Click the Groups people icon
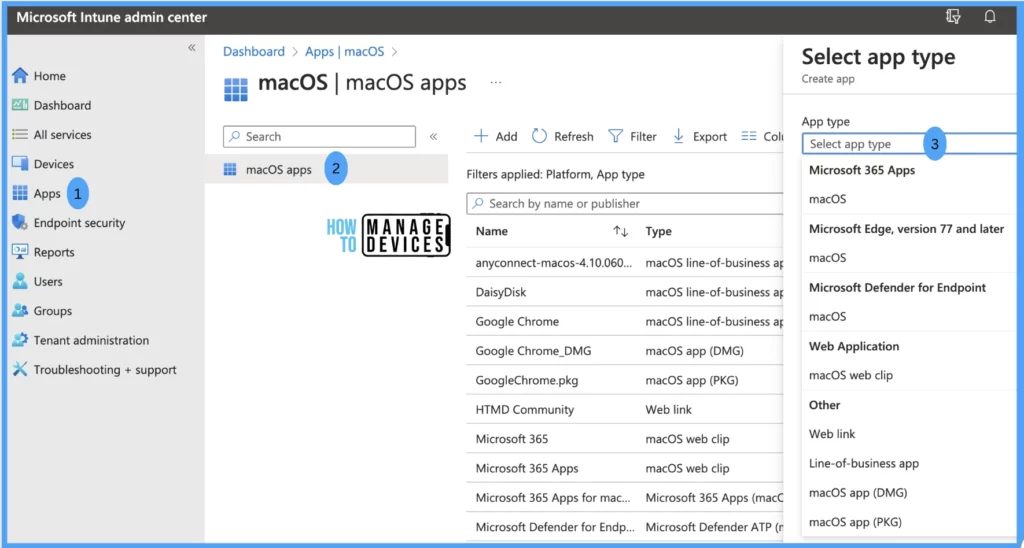This screenshot has width=1024, height=548. pyautogui.click(x=20, y=311)
